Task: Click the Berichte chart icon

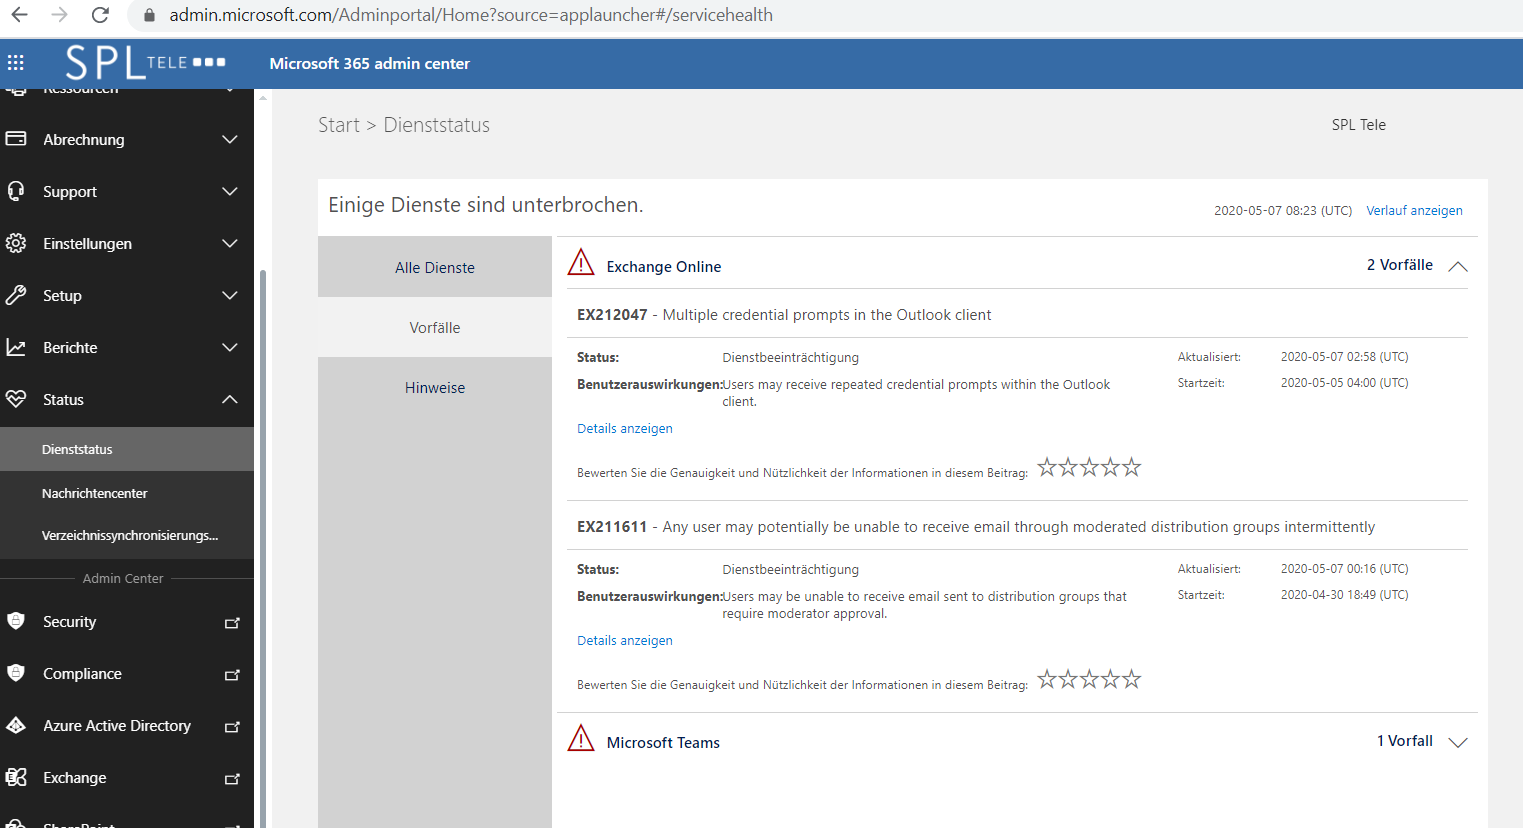Action: pos(16,347)
